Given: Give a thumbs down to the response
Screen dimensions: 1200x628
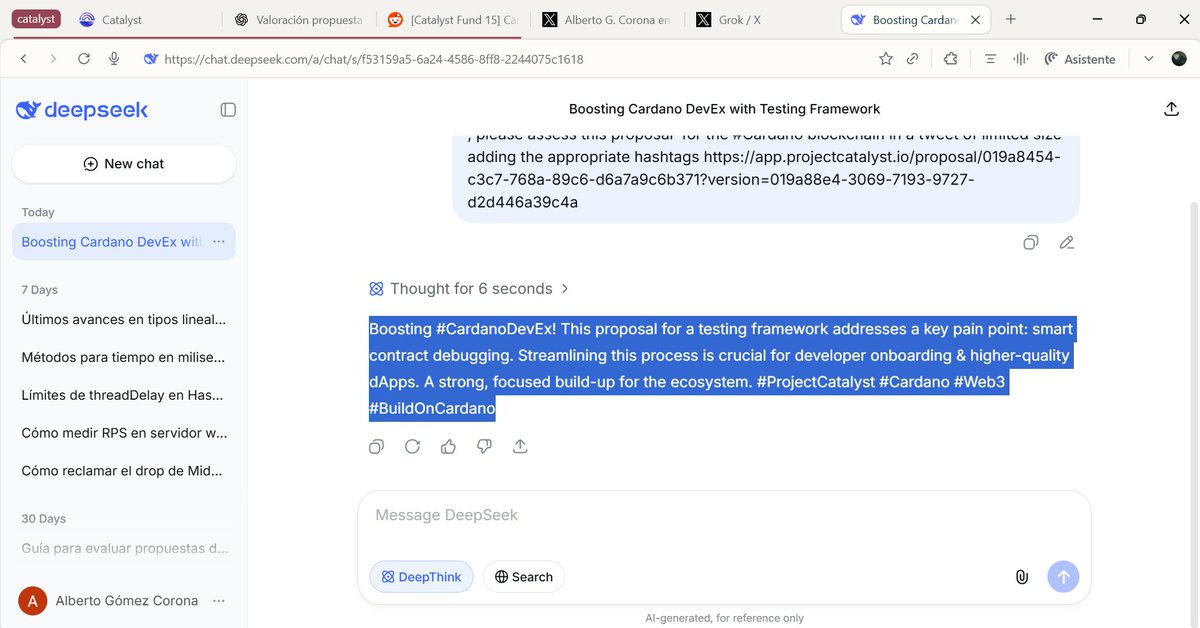Looking at the screenshot, I should 484,446.
